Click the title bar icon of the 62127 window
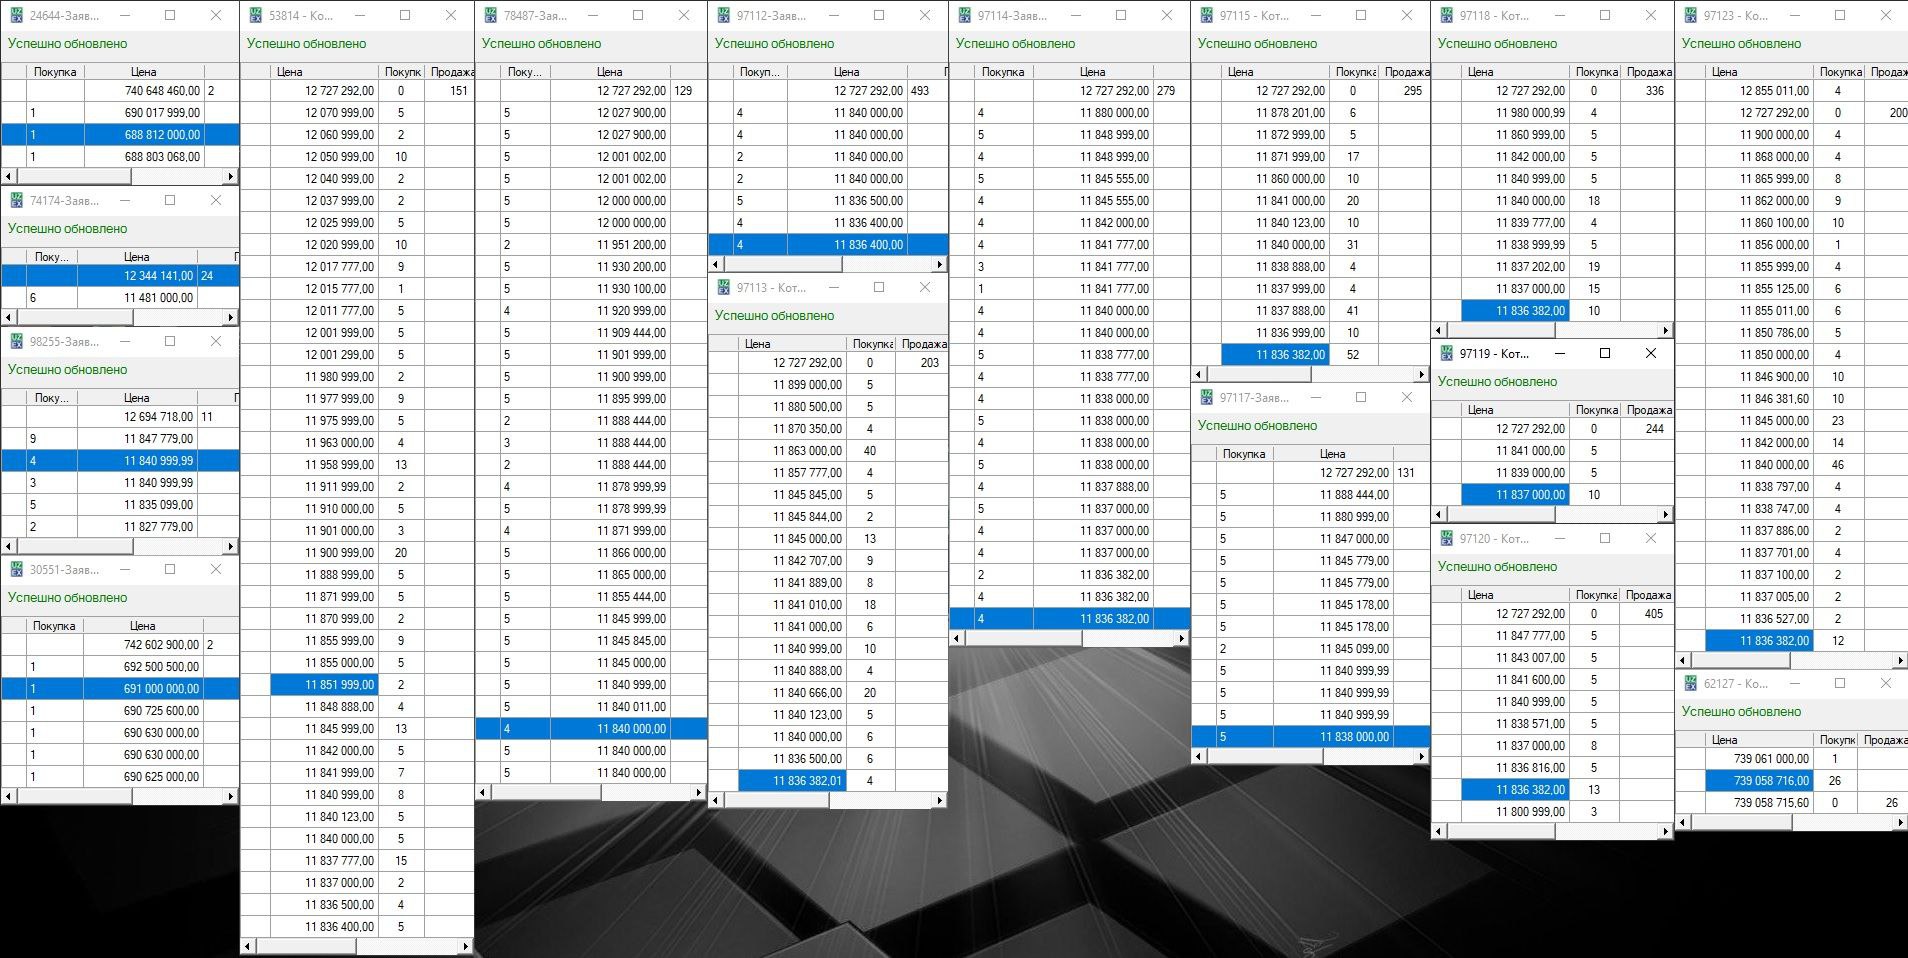 click(x=1690, y=684)
